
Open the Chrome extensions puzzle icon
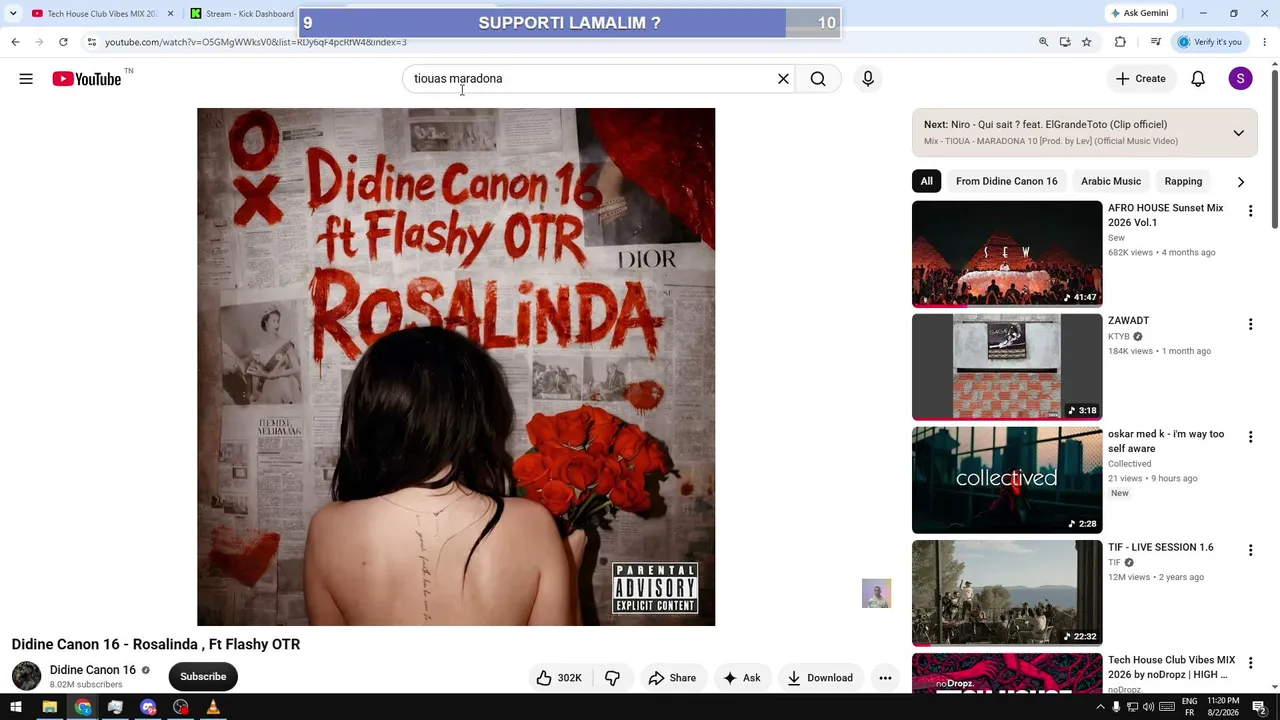tap(1120, 42)
